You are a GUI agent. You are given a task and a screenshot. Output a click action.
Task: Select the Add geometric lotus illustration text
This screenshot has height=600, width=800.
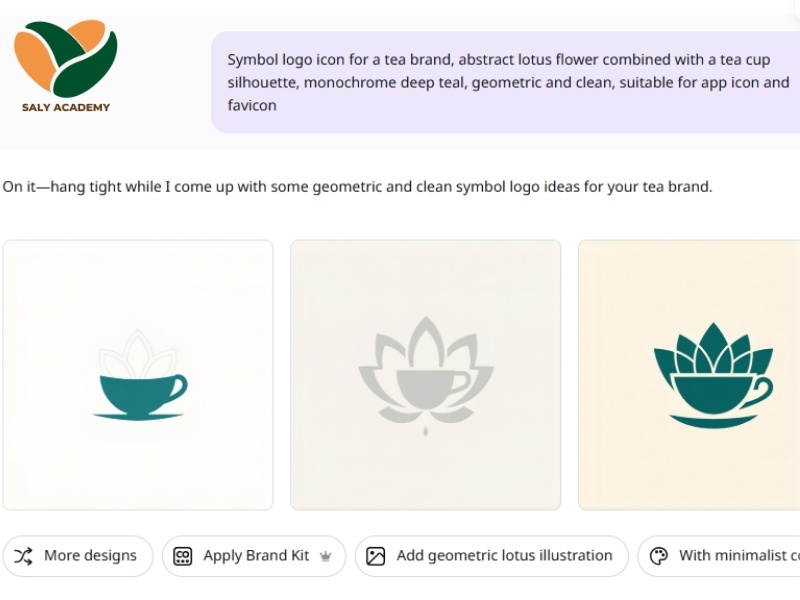(504, 556)
